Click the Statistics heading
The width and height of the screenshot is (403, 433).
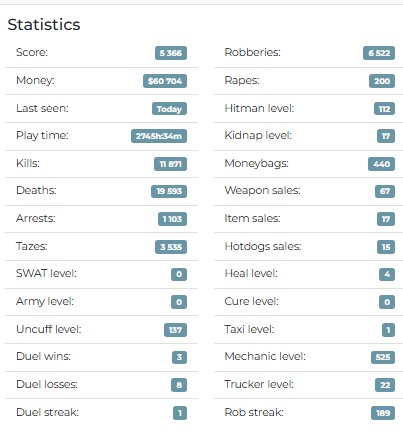(x=44, y=25)
